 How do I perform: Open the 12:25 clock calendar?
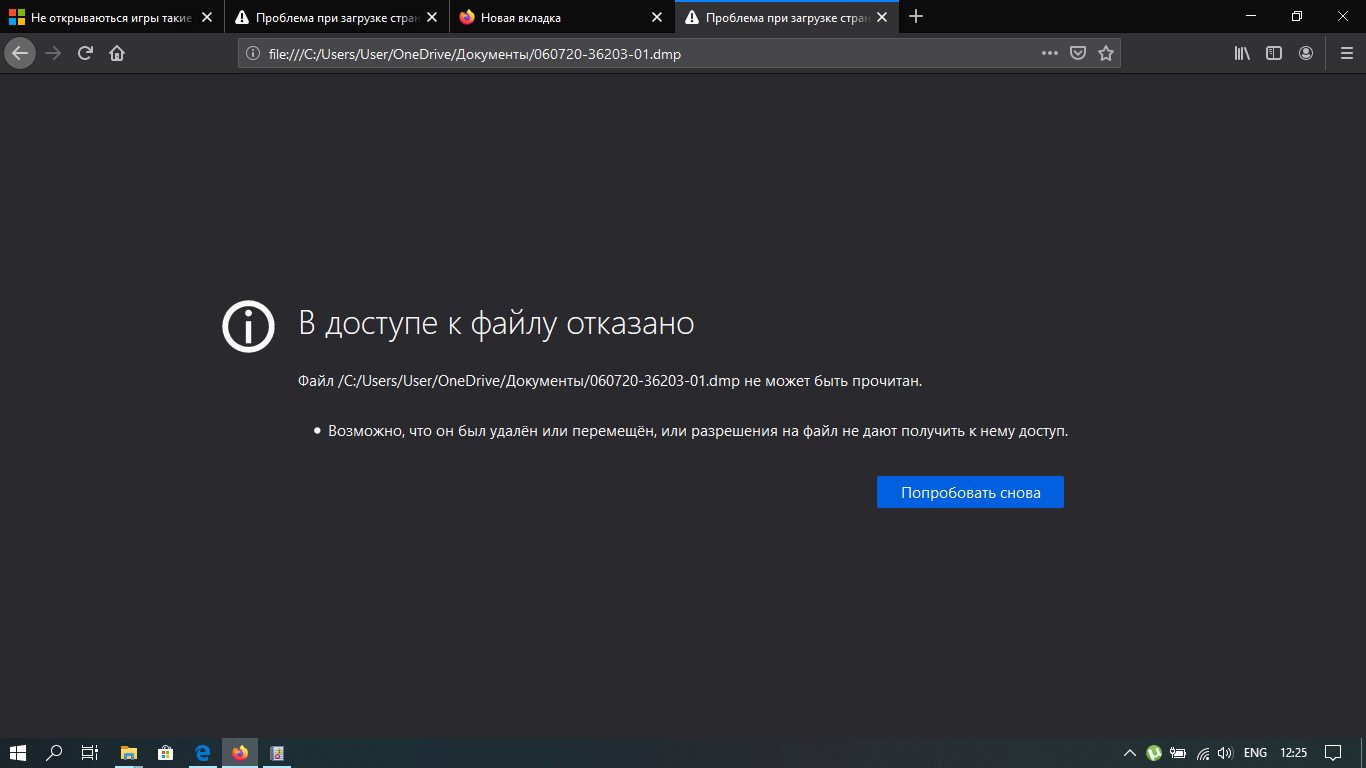[x=1294, y=753]
